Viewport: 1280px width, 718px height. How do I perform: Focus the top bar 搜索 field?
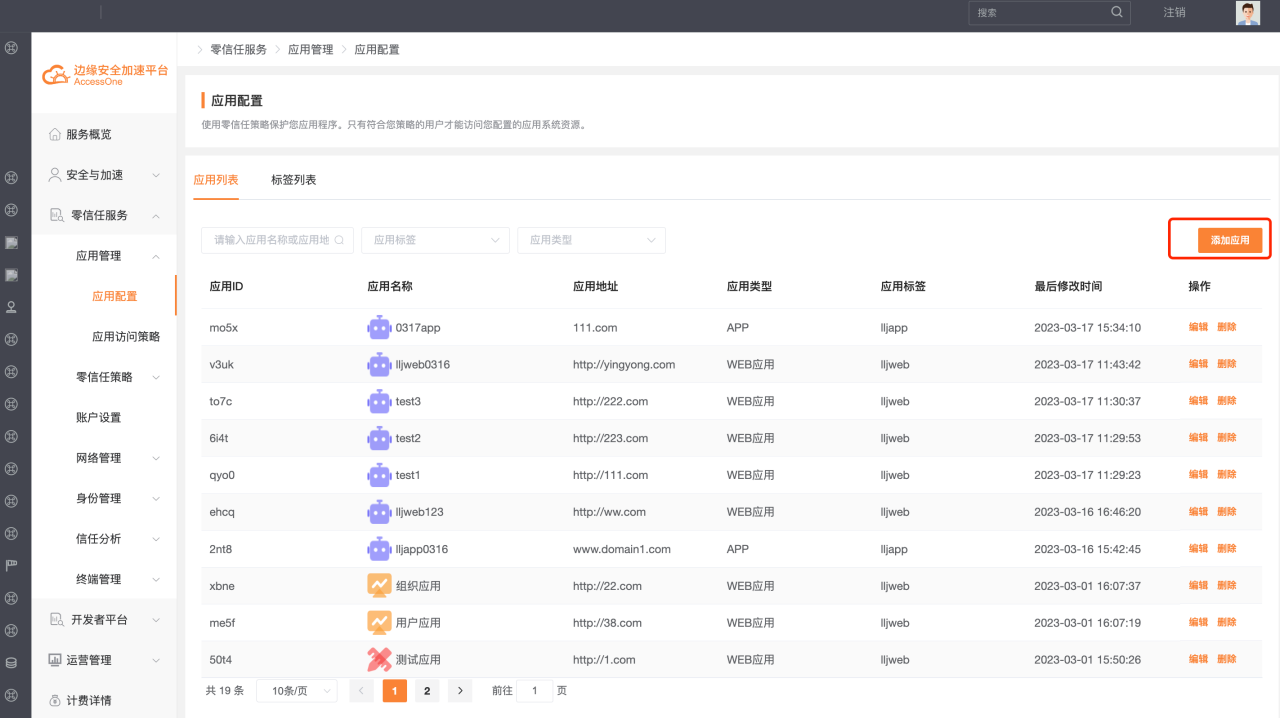(x=1049, y=13)
